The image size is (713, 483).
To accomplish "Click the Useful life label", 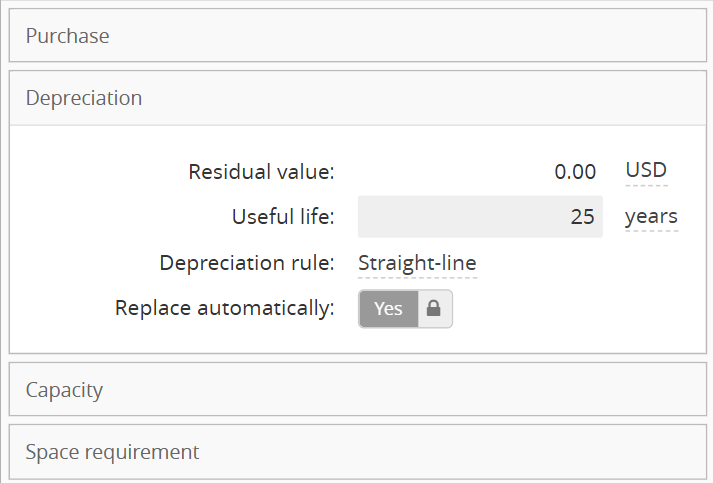I will click(283, 217).
